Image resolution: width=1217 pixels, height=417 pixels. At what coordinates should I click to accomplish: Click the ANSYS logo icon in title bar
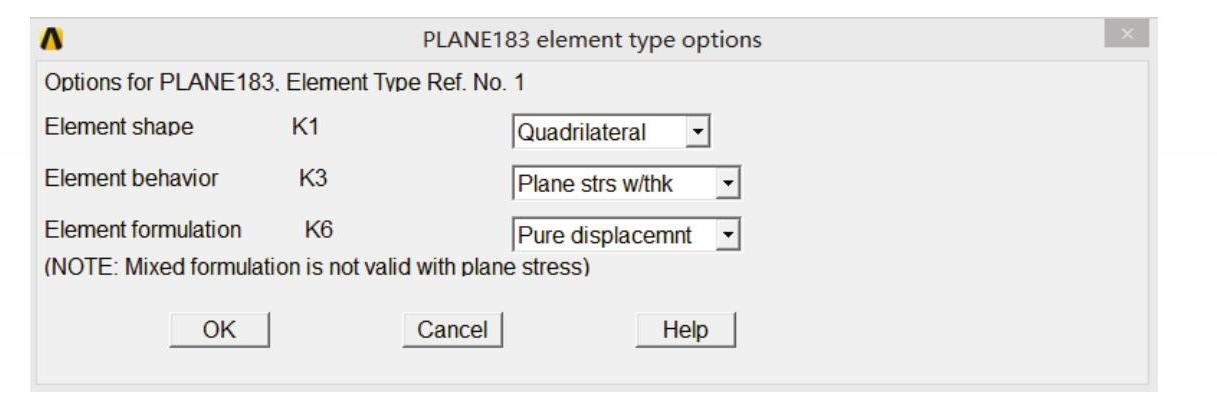(x=50, y=39)
